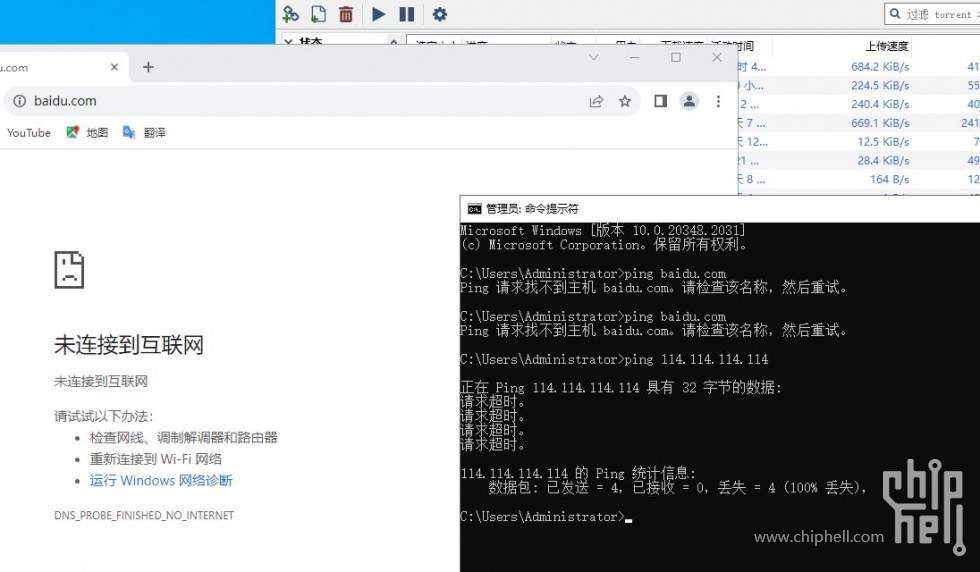This screenshot has width=980, height=572.
Task: Close the baidu.com browser tab
Action: coord(114,67)
